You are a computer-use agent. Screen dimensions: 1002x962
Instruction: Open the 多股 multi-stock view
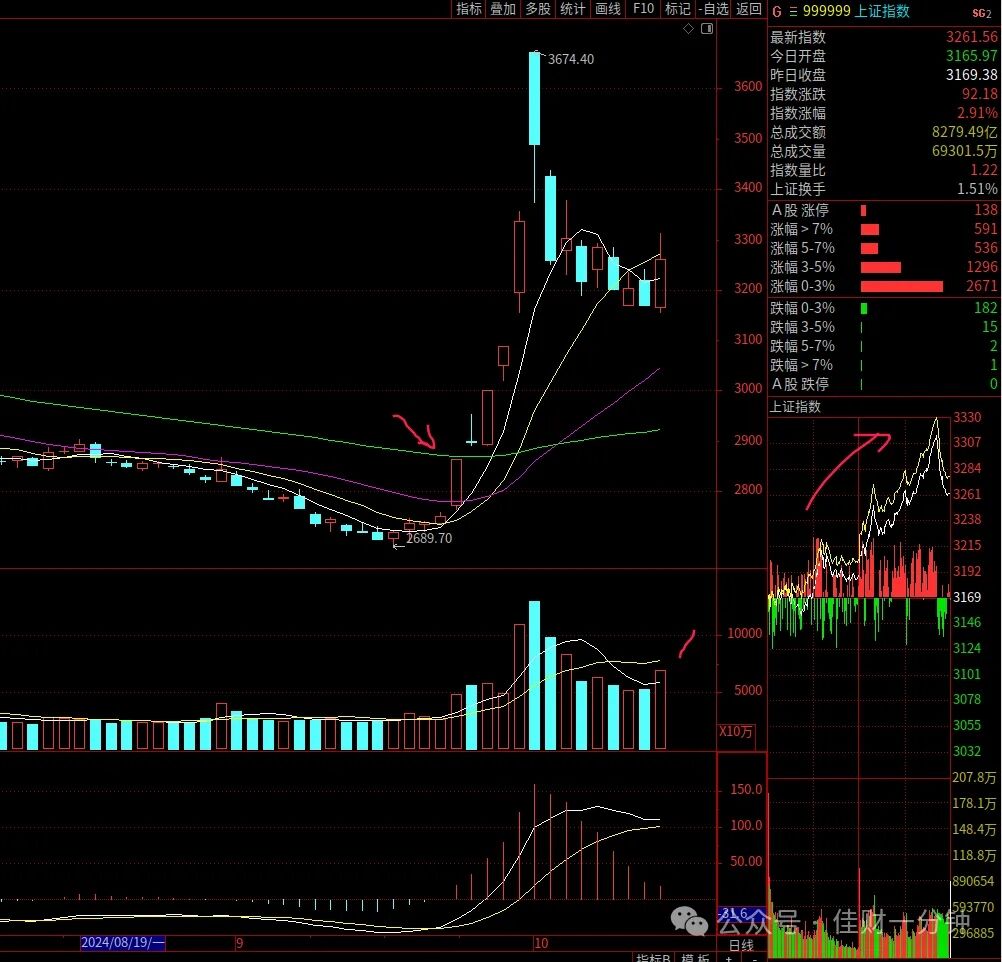[x=538, y=9]
